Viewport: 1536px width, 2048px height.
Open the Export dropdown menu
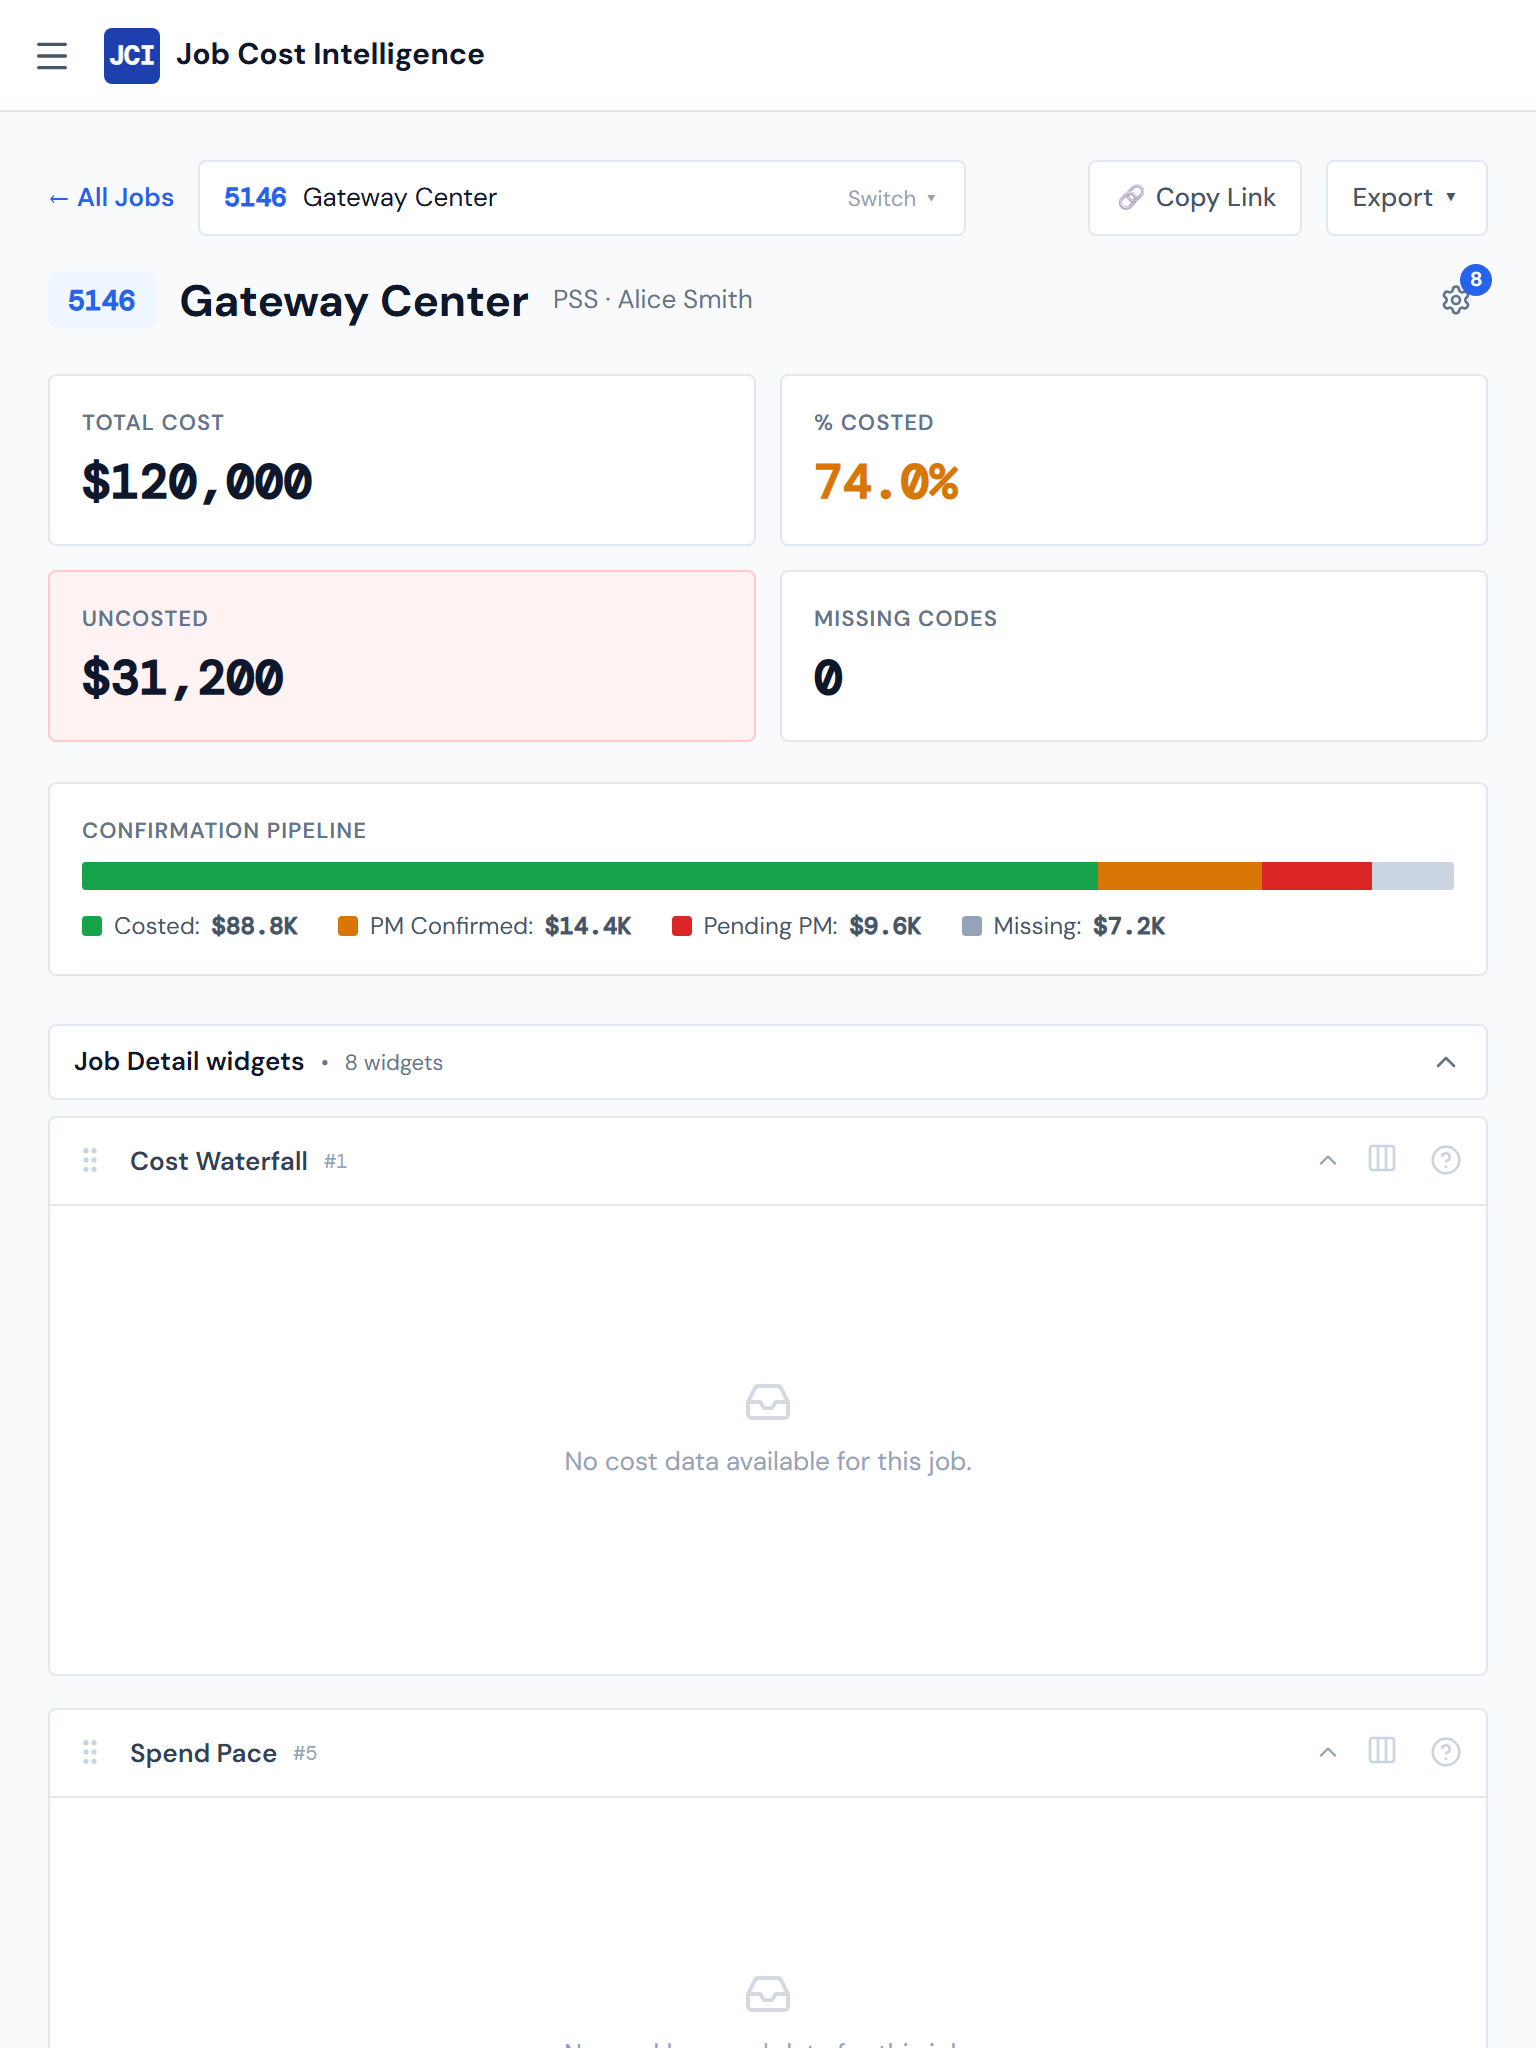pyautogui.click(x=1406, y=198)
